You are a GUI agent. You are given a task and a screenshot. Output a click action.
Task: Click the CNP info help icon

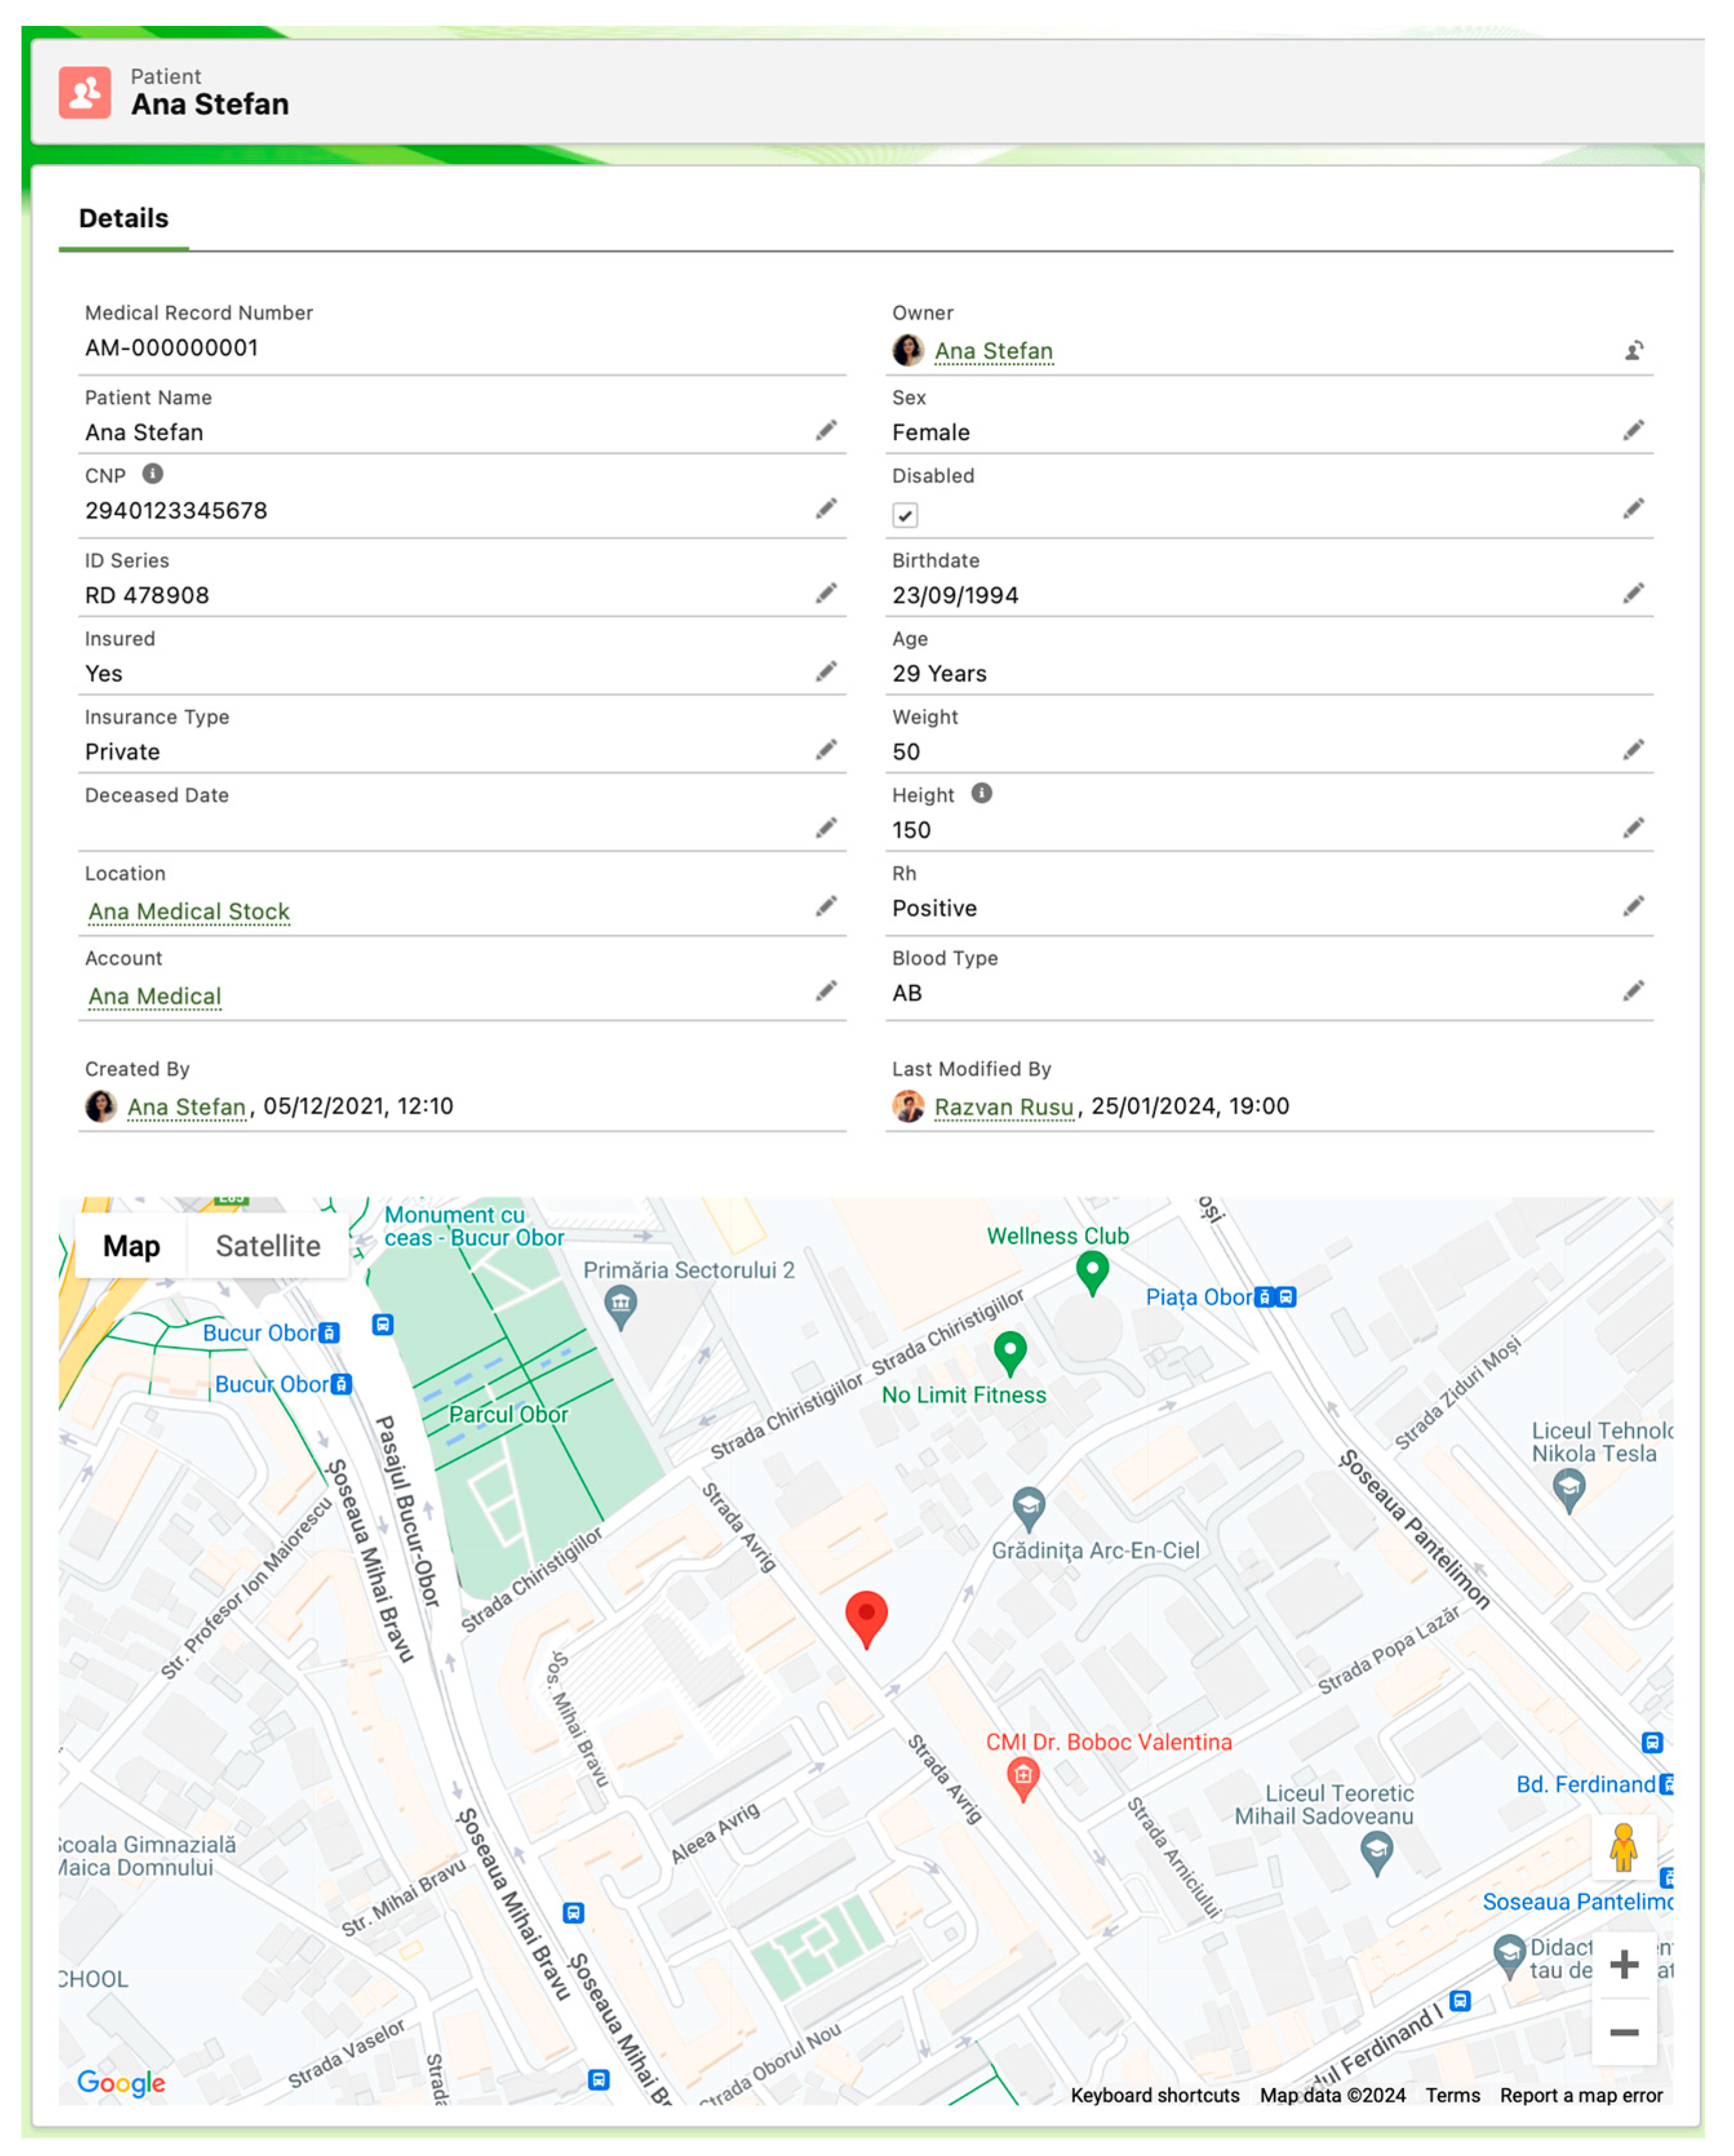[153, 474]
